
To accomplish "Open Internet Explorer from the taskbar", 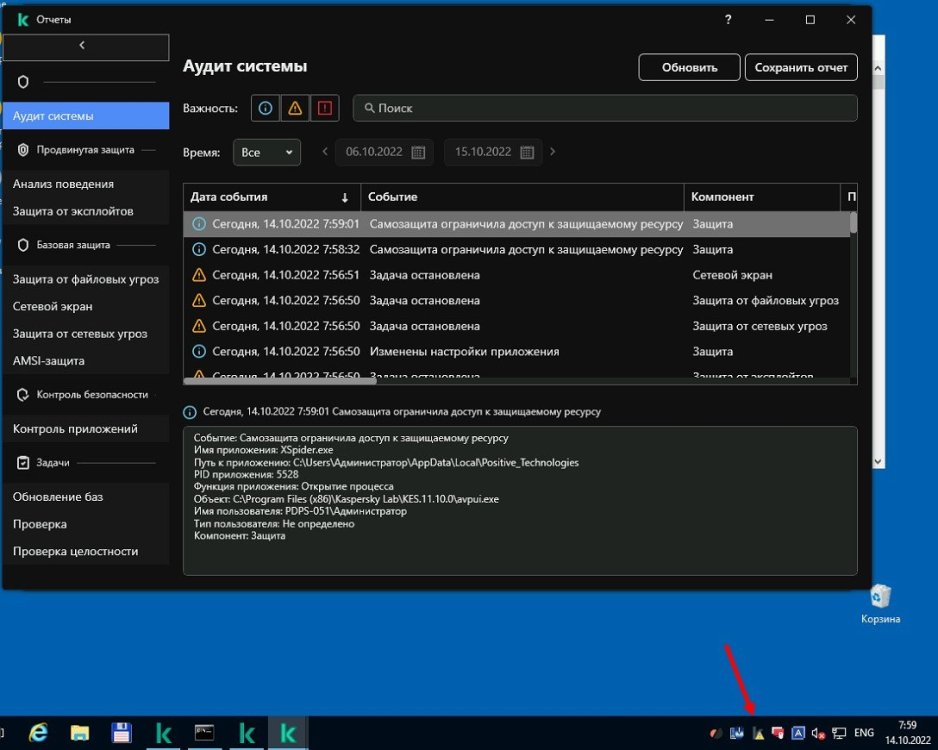I will 38,733.
